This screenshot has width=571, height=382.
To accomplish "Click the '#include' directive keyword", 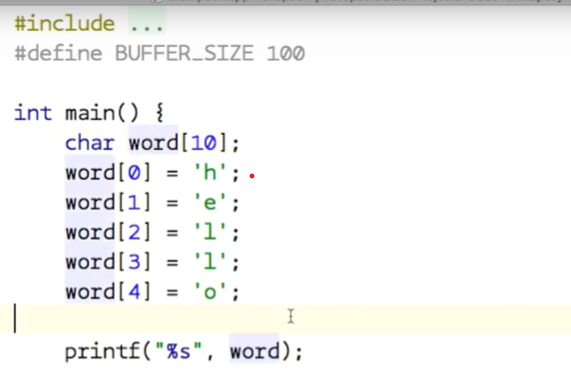I will coord(64,23).
